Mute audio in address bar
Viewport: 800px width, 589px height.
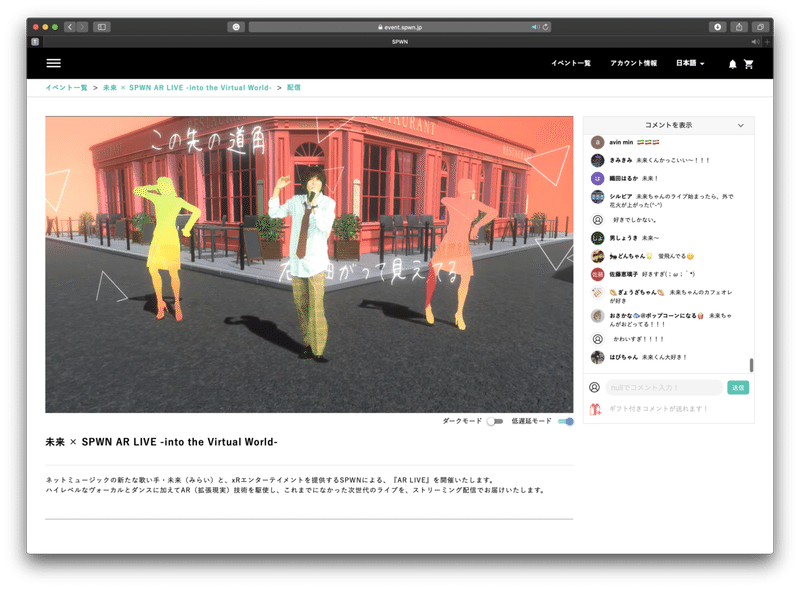[535, 27]
